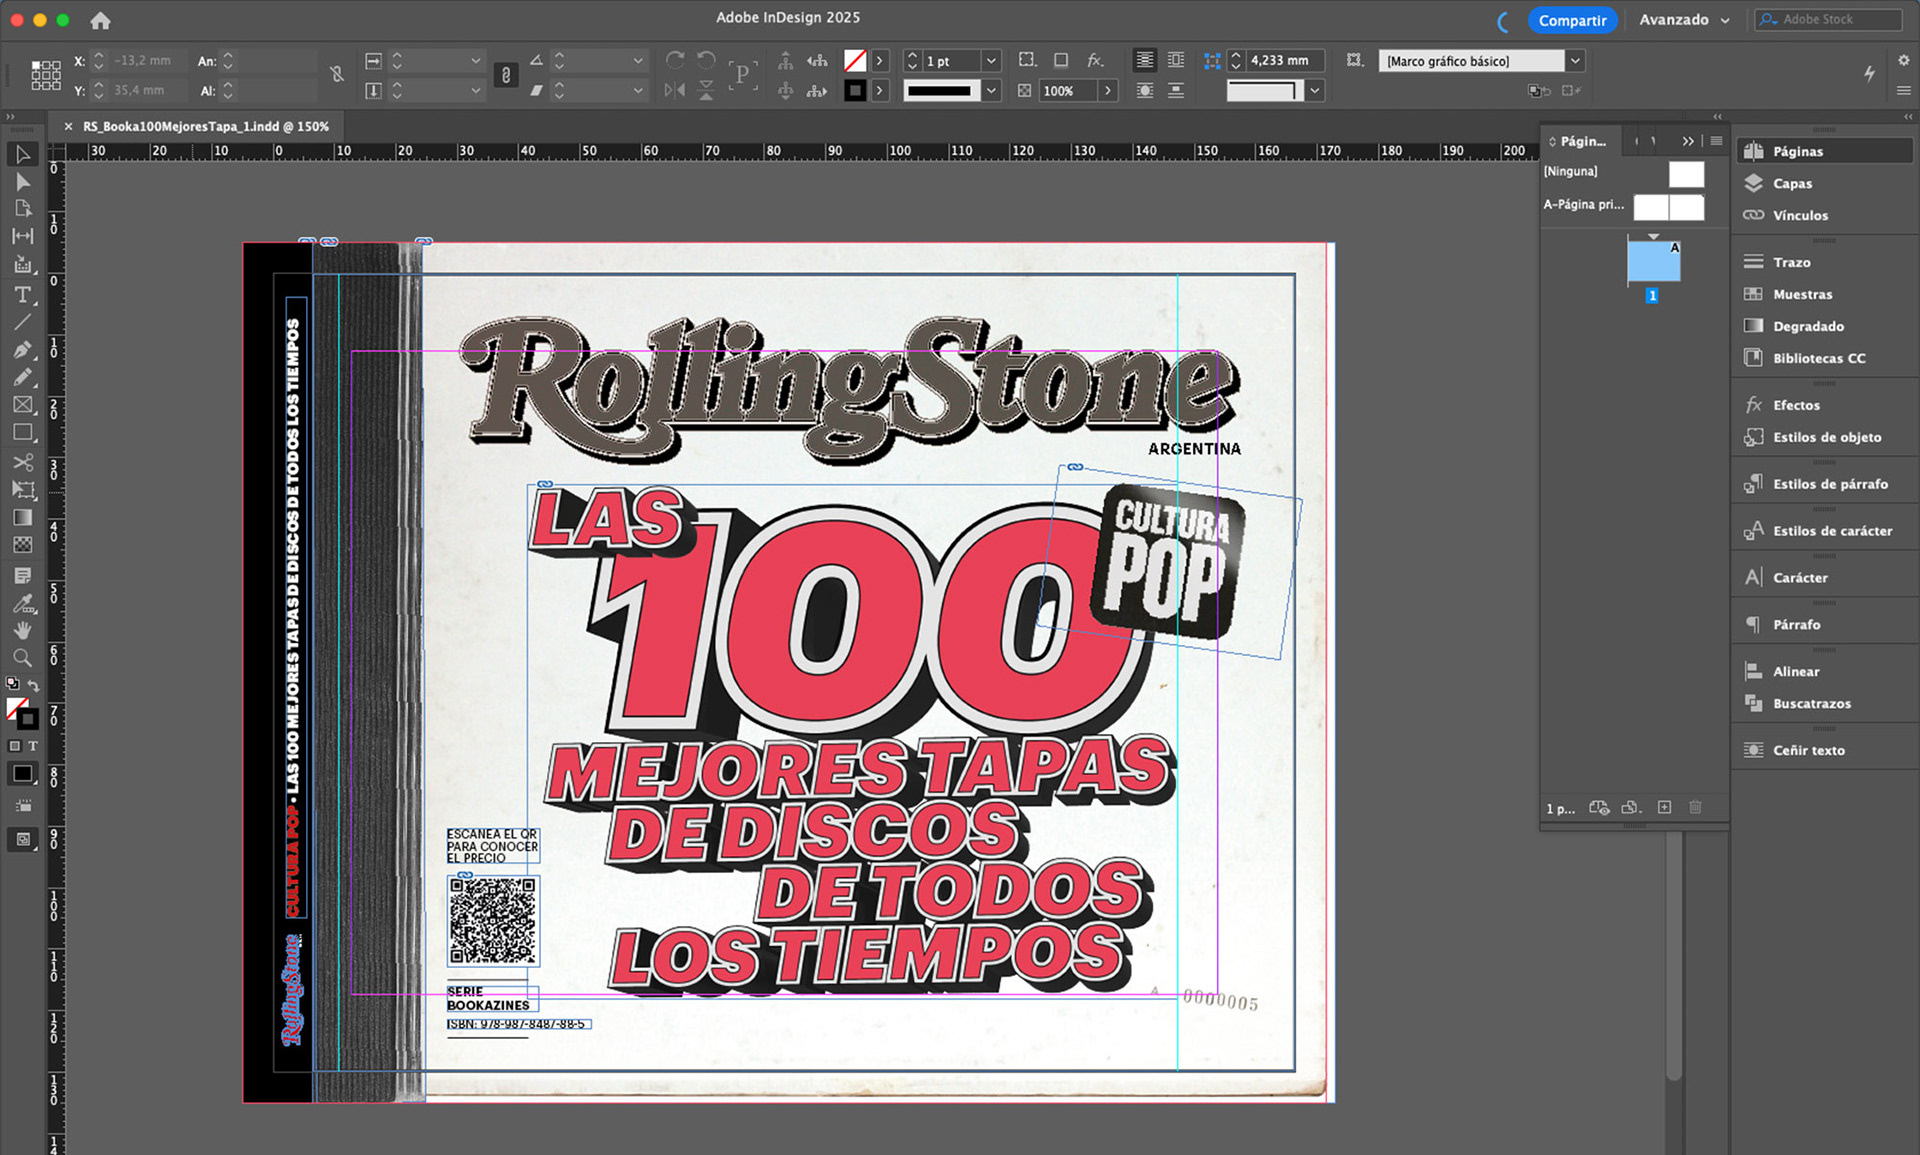1920x1155 pixels.
Task: Click the fill color swatch in control bar
Action: [855, 61]
